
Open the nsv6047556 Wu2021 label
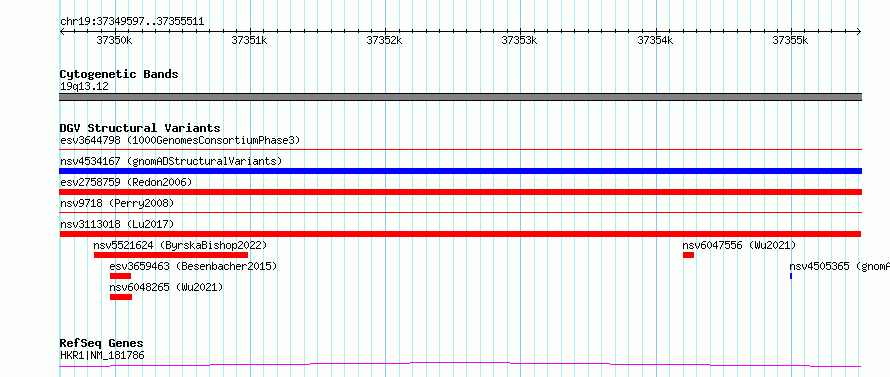(x=739, y=245)
